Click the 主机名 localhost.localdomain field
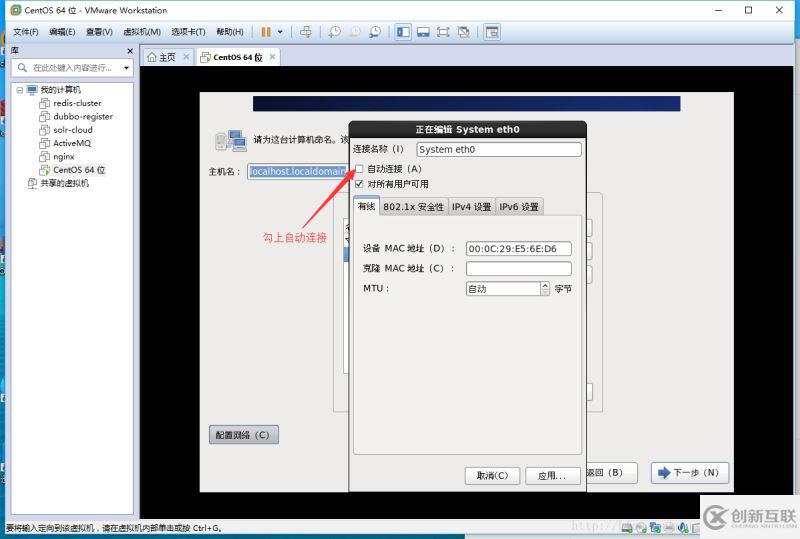This screenshot has height=539, width=800. pyautogui.click(x=297, y=172)
